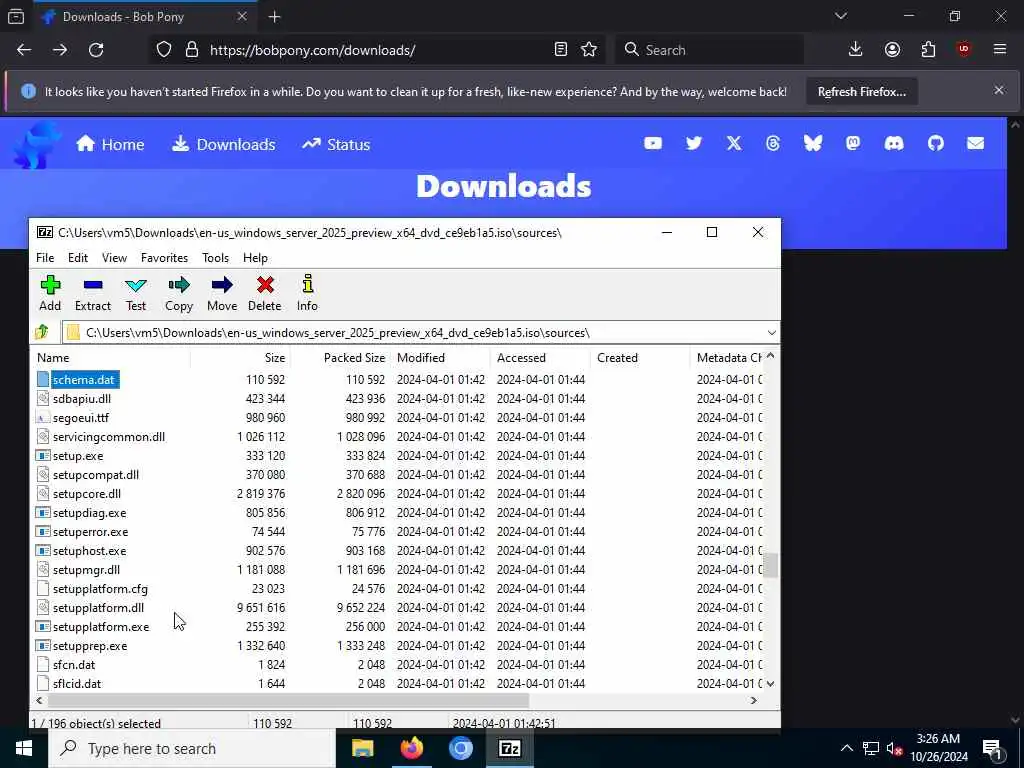Run the Test archive tool
The width and height of the screenshot is (1024, 768).
tap(136, 293)
